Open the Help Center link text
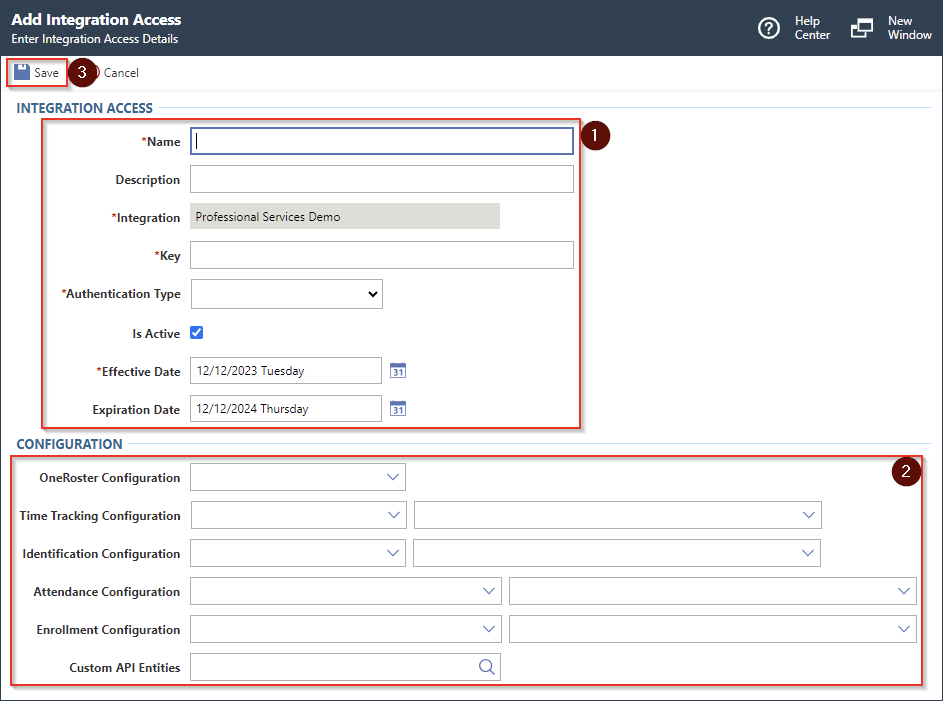The image size is (943, 701). click(x=812, y=28)
